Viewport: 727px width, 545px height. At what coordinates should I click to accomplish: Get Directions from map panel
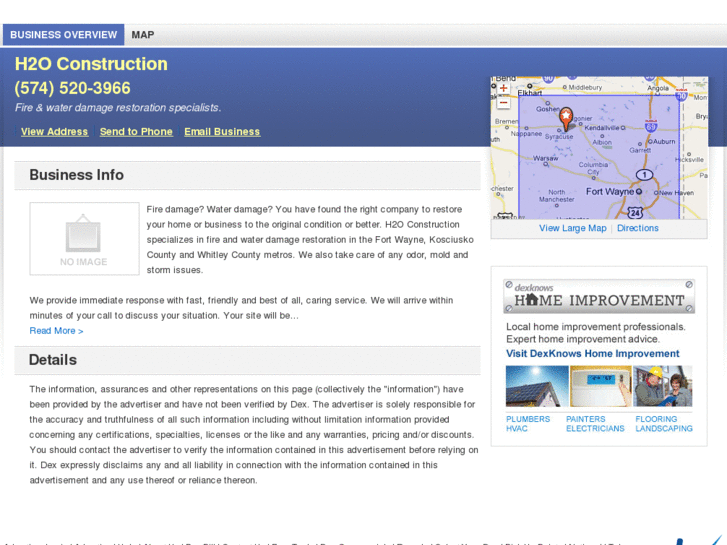point(638,228)
